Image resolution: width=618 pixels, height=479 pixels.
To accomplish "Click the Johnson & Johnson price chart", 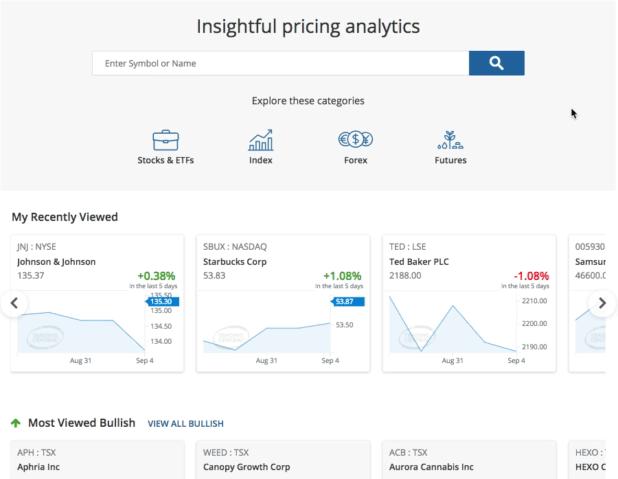I will pos(80,325).
